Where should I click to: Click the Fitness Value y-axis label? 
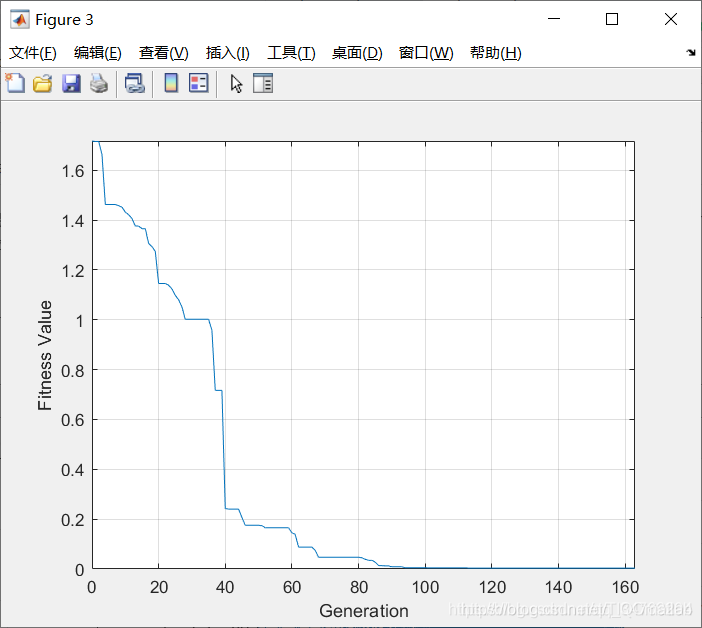(x=45, y=355)
